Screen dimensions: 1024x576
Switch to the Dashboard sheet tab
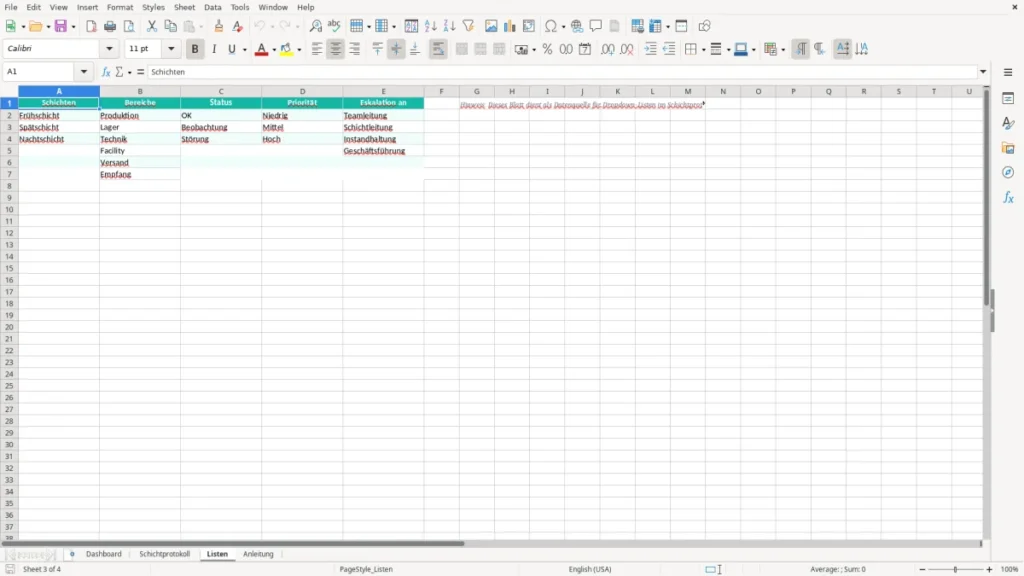(x=104, y=554)
